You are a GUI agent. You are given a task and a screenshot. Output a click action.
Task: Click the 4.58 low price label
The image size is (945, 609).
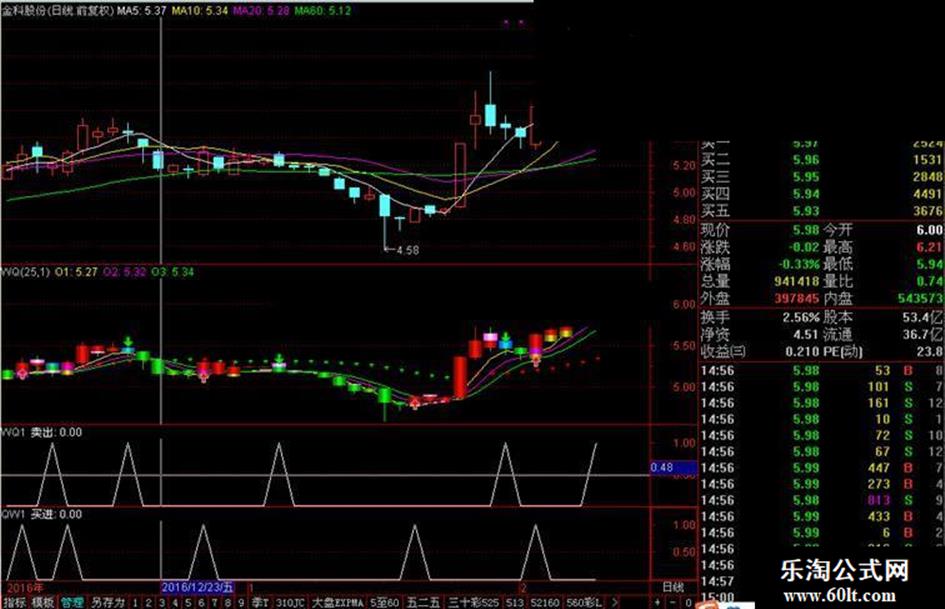pyautogui.click(x=408, y=250)
